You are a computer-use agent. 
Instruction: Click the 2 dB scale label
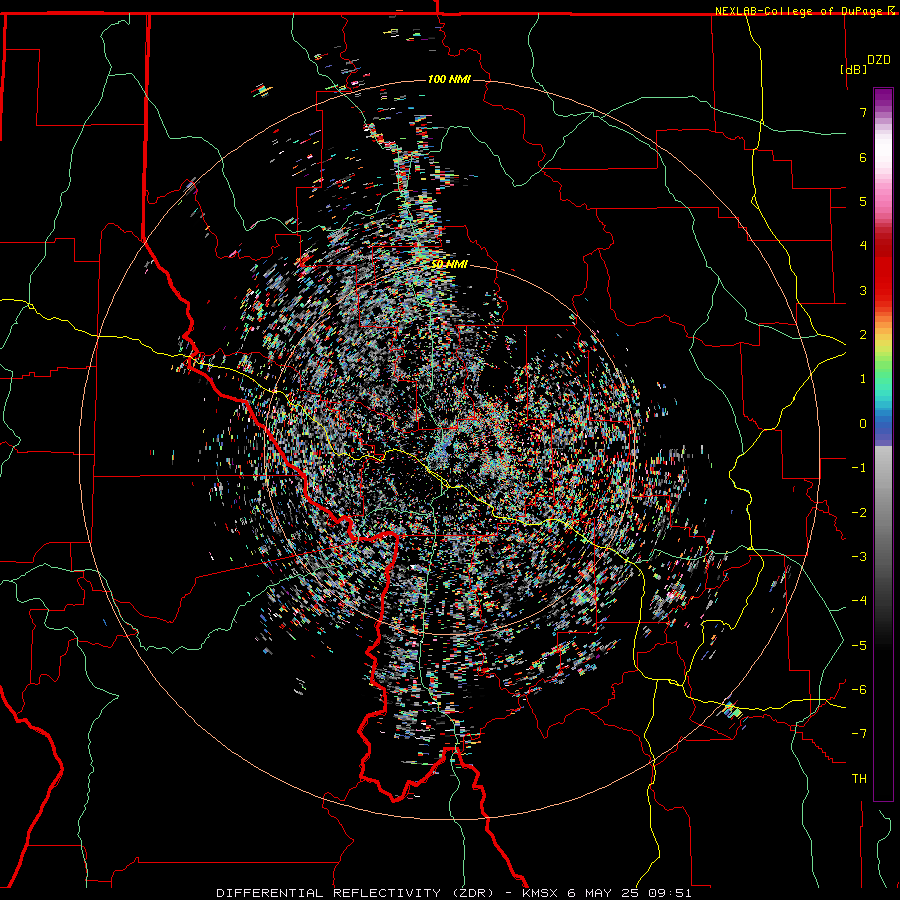pos(863,335)
